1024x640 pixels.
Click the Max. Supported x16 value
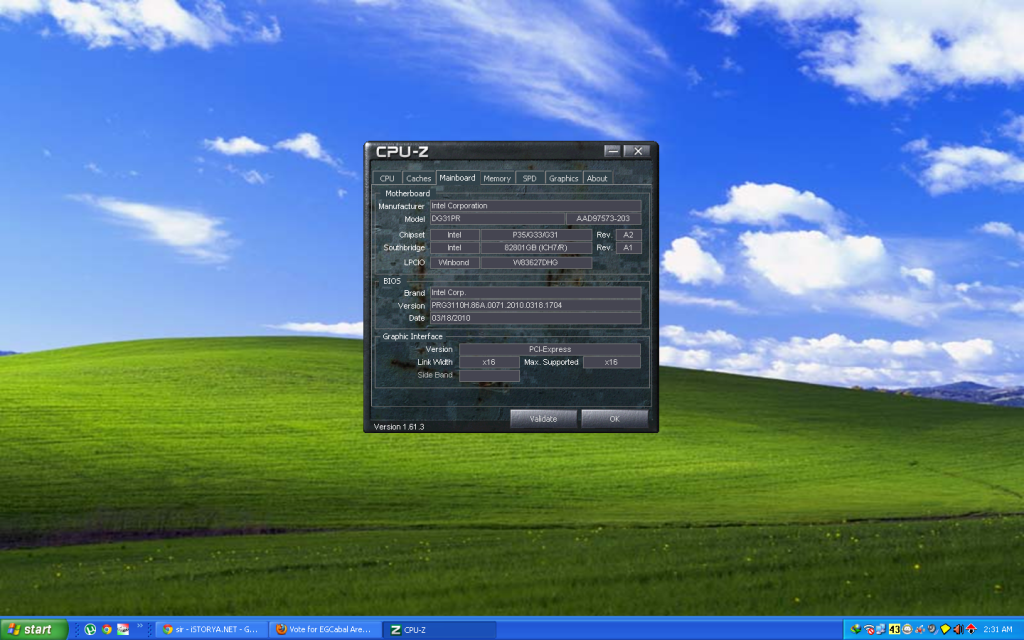point(611,362)
